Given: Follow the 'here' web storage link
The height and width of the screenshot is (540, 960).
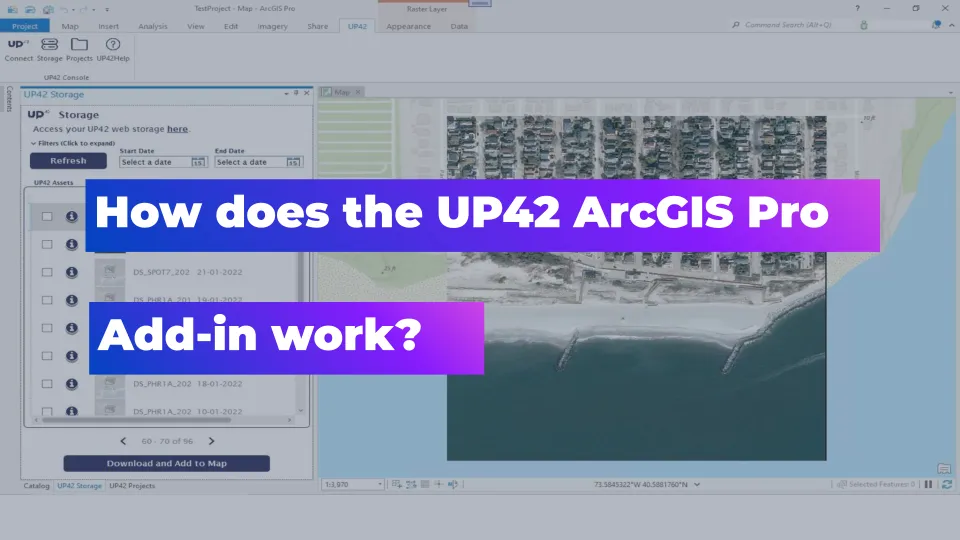Looking at the screenshot, I should tap(178, 129).
